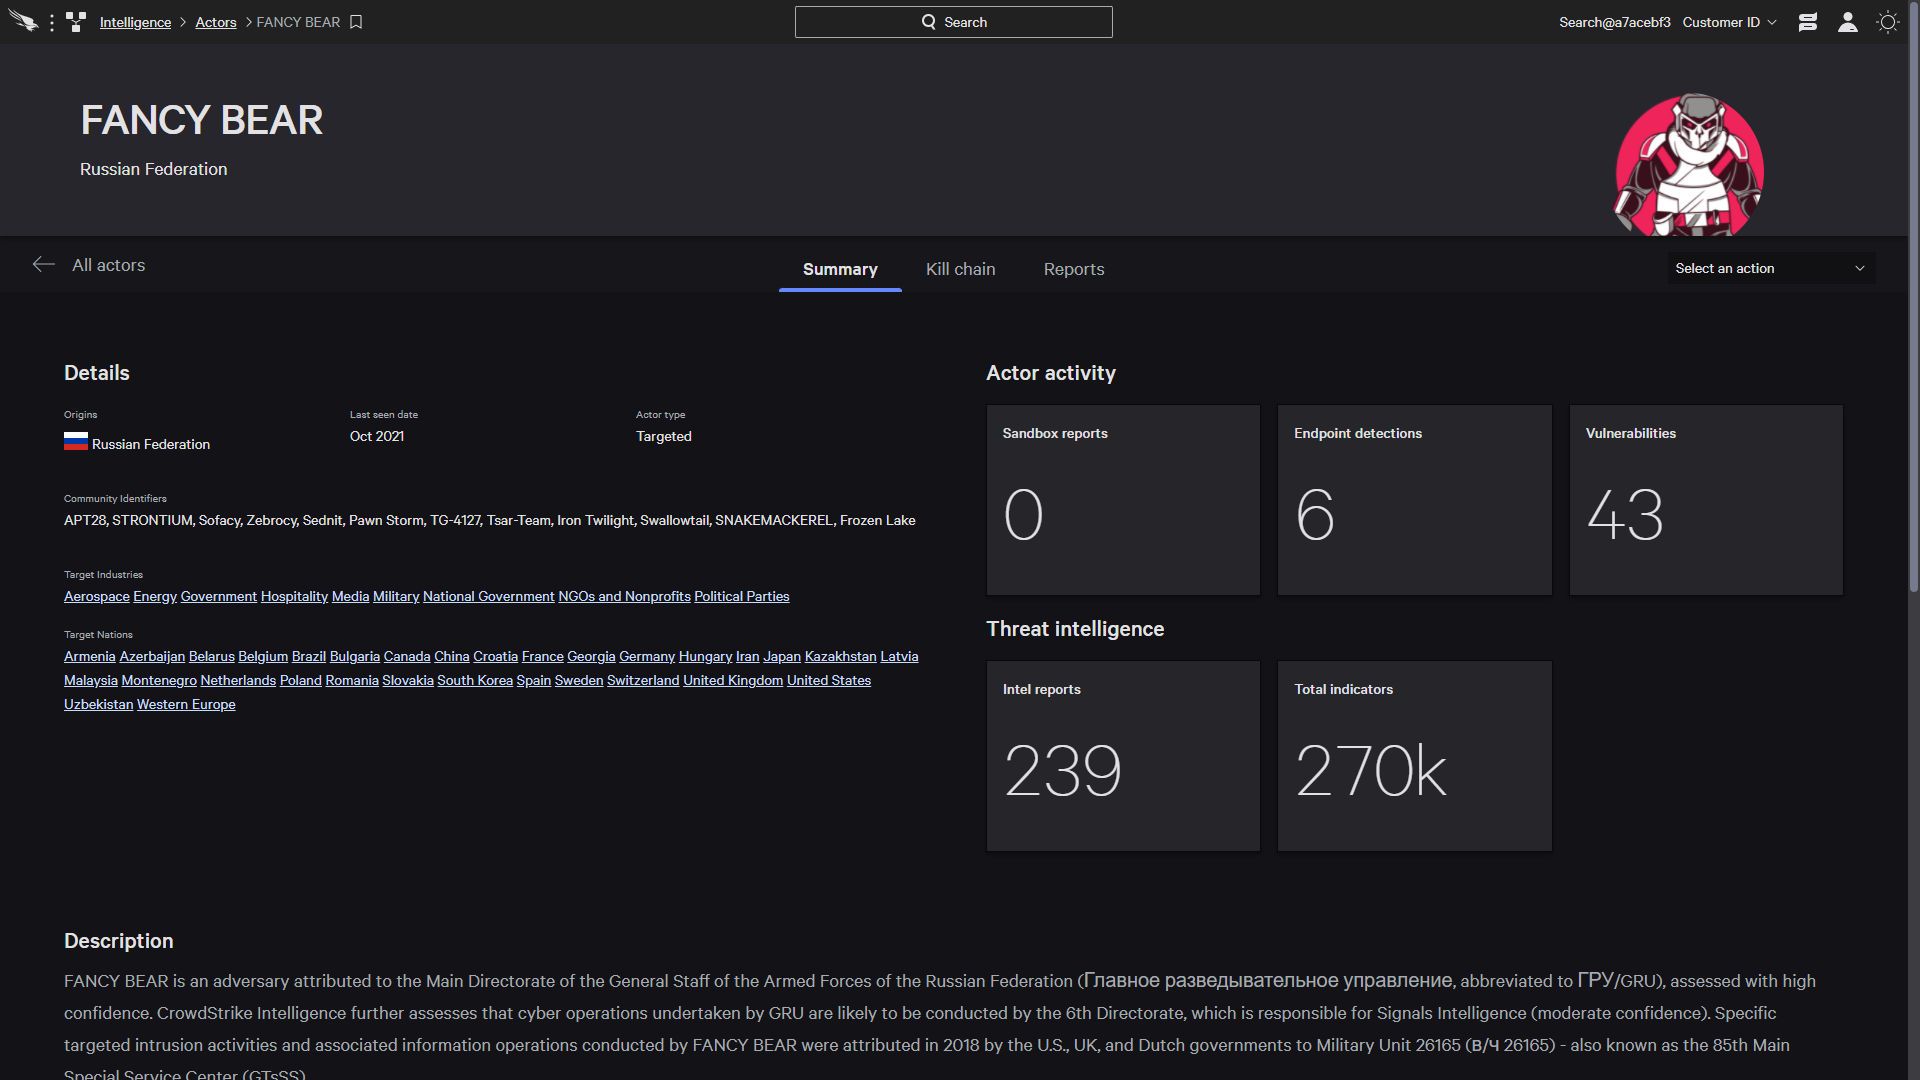This screenshot has height=1080, width=1920.
Task: Open the Kazakhstan target nation link
Action: click(x=841, y=656)
